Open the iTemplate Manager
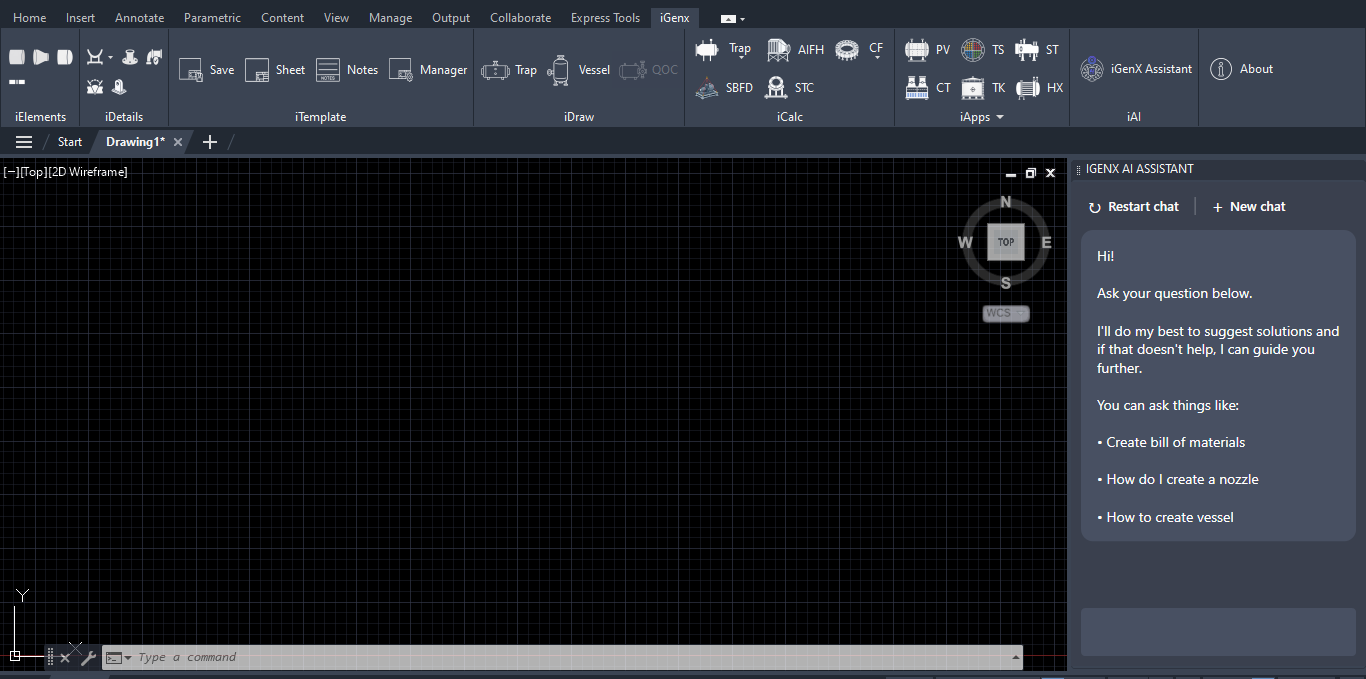 (428, 70)
